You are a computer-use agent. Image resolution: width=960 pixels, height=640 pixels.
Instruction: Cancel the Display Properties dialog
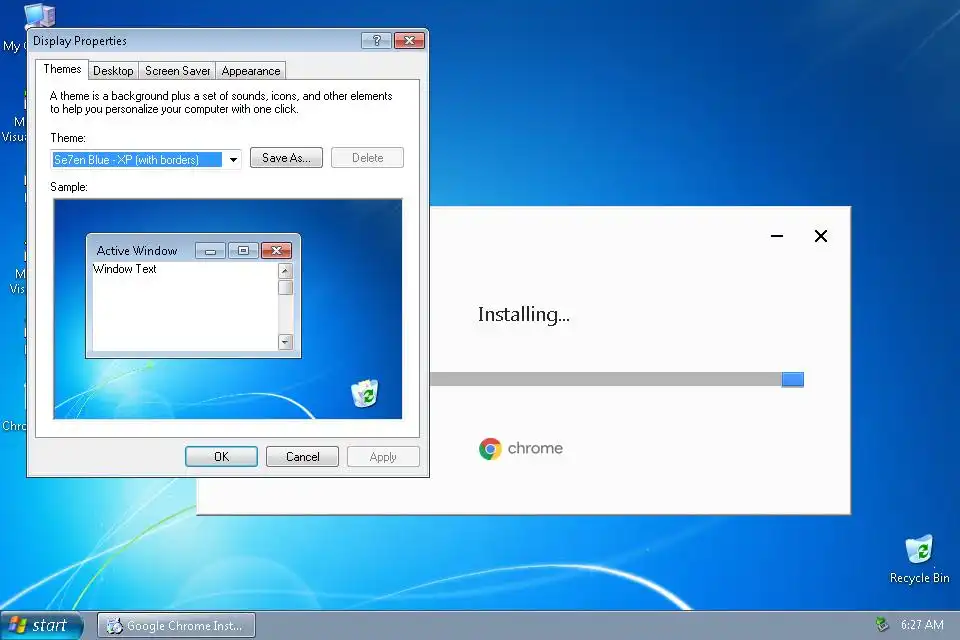302,457
